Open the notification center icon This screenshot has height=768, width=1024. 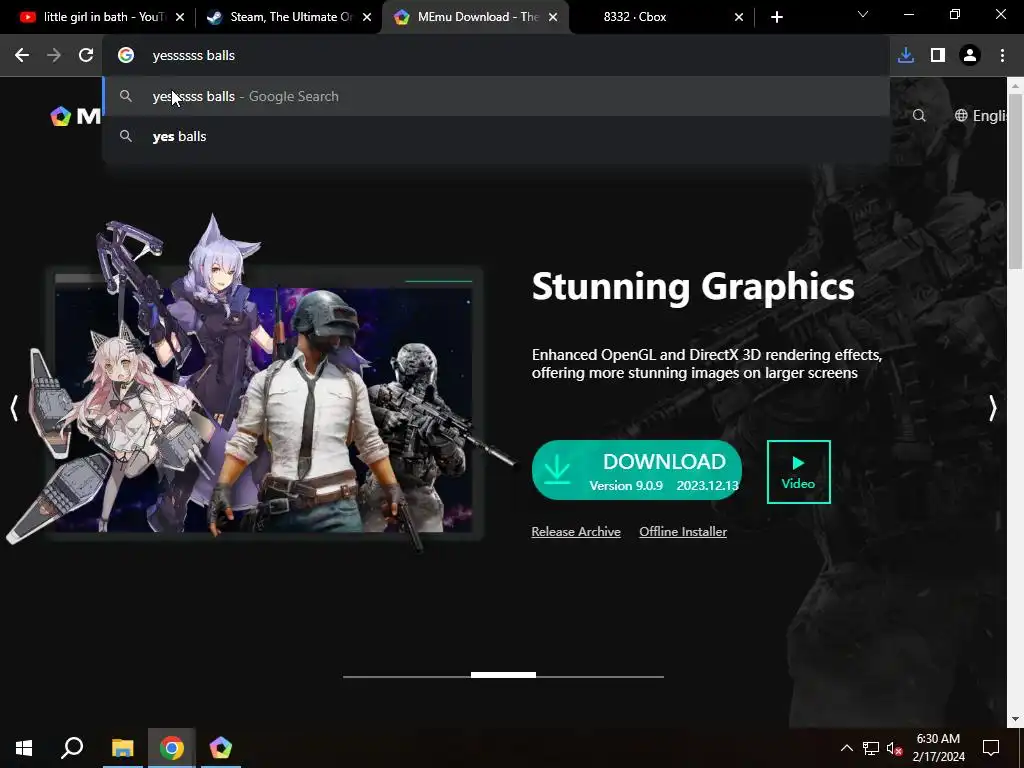[991, 748]
